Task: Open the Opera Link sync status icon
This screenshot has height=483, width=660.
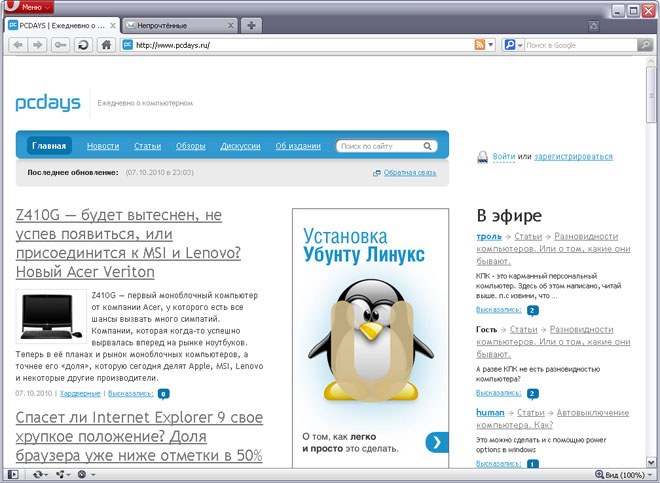Action: tap(40, 475)
